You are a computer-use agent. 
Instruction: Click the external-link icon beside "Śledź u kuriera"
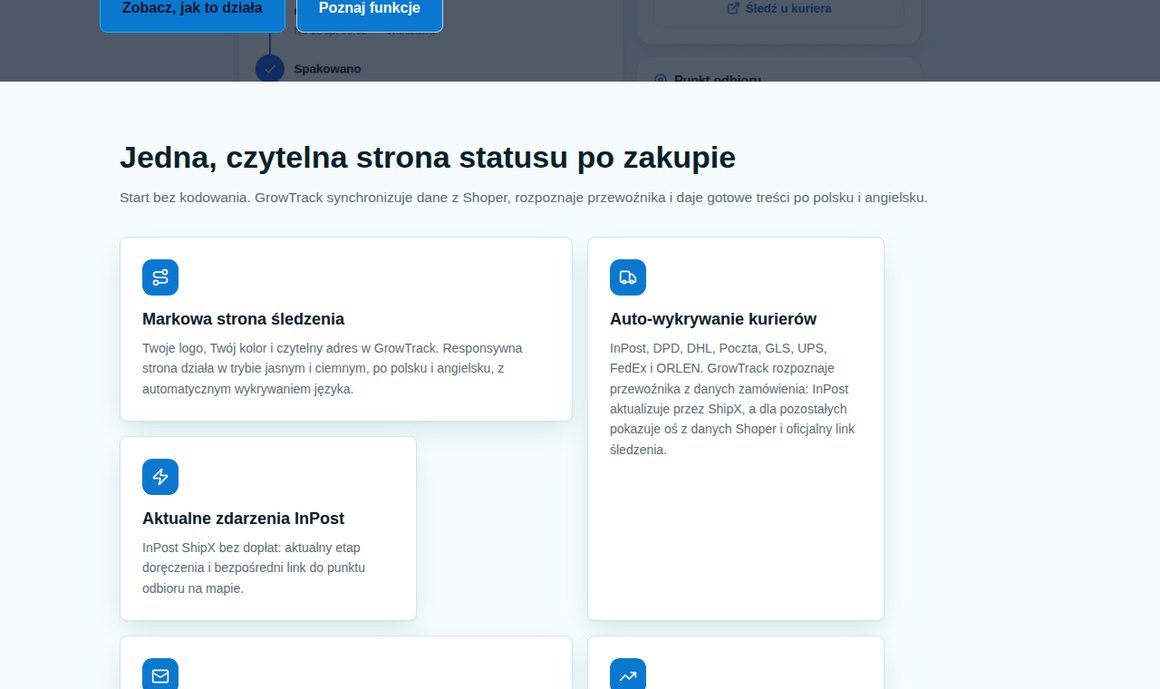tap(733, 9)
